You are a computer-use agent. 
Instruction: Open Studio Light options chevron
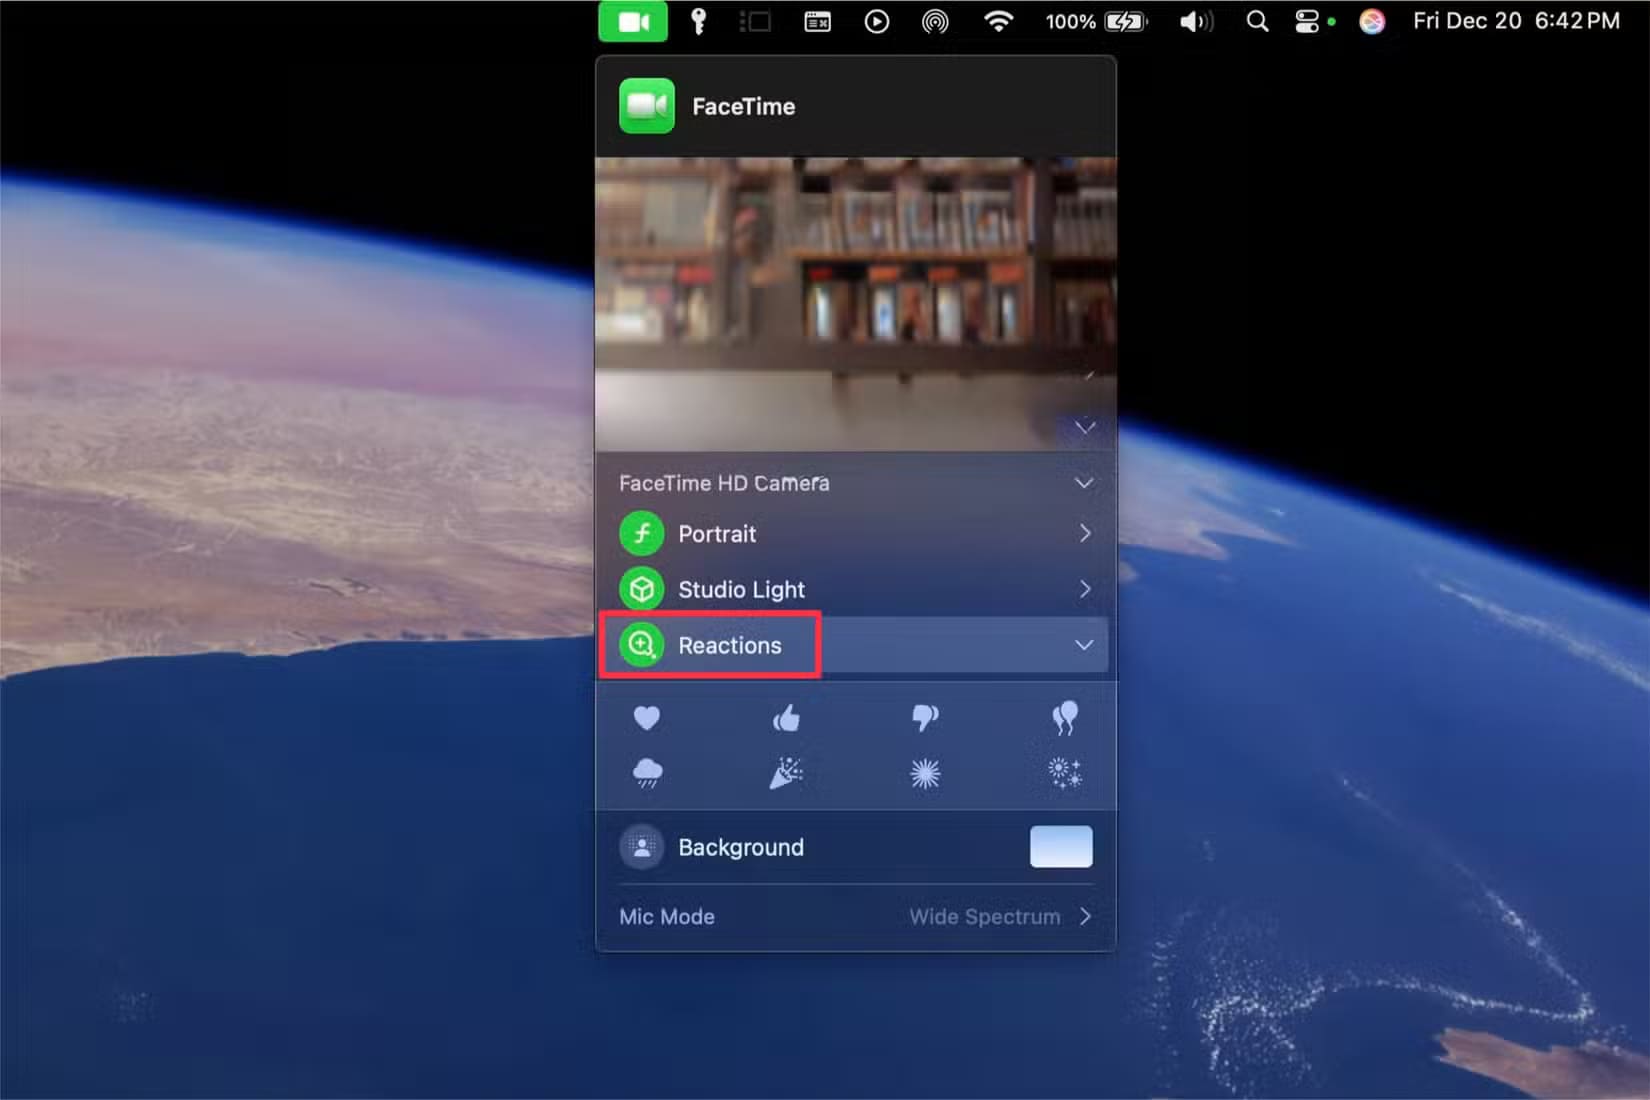click(1085, 589)
